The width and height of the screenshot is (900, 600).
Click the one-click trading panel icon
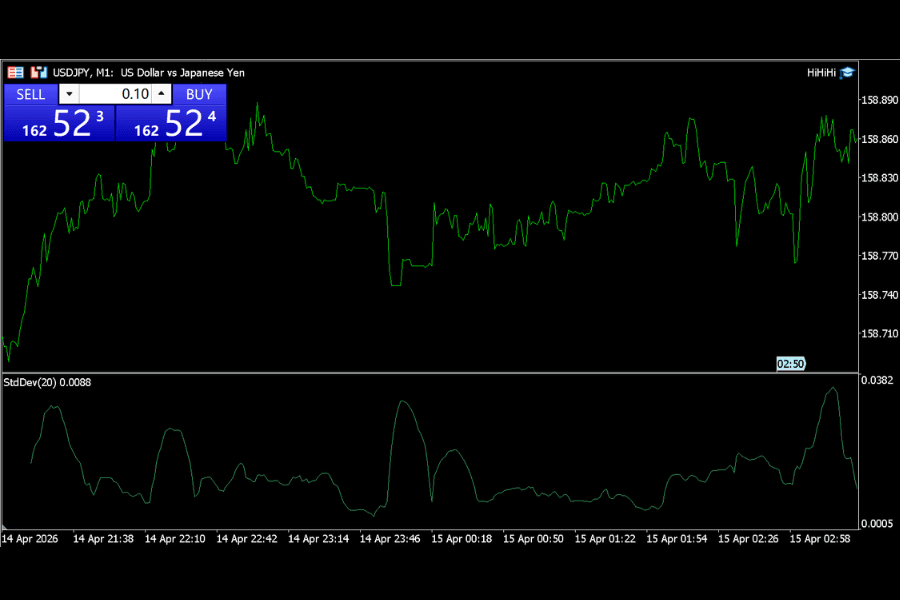(38, 72)
